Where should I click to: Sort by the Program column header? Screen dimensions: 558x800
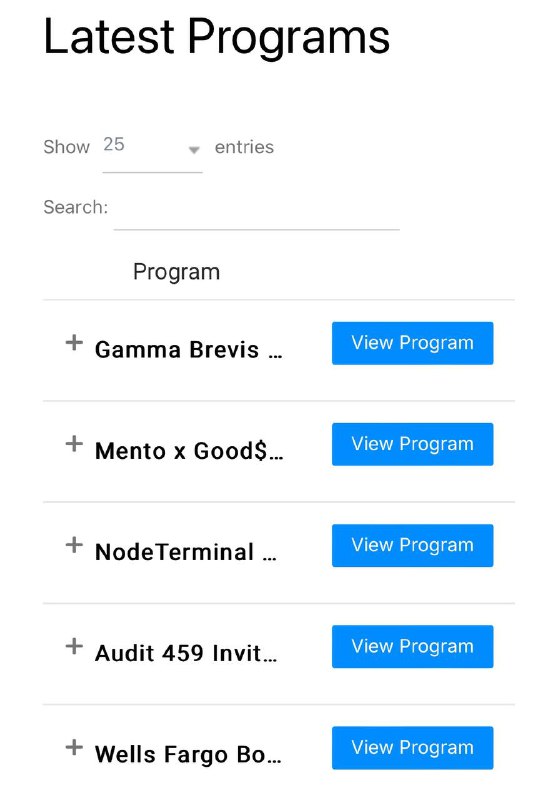(x=176, y=272)
